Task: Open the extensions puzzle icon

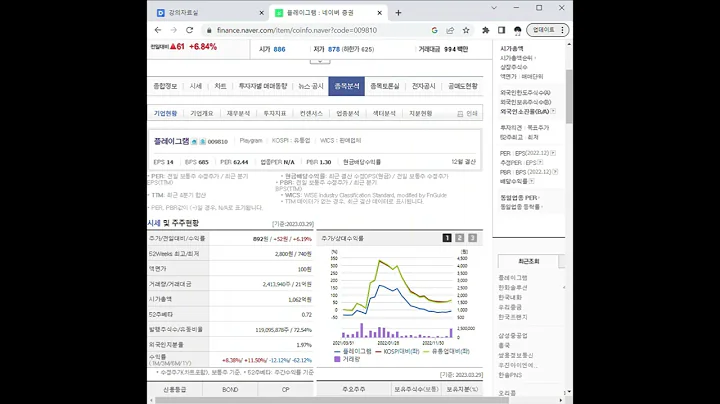Action: tap(485, 30)
